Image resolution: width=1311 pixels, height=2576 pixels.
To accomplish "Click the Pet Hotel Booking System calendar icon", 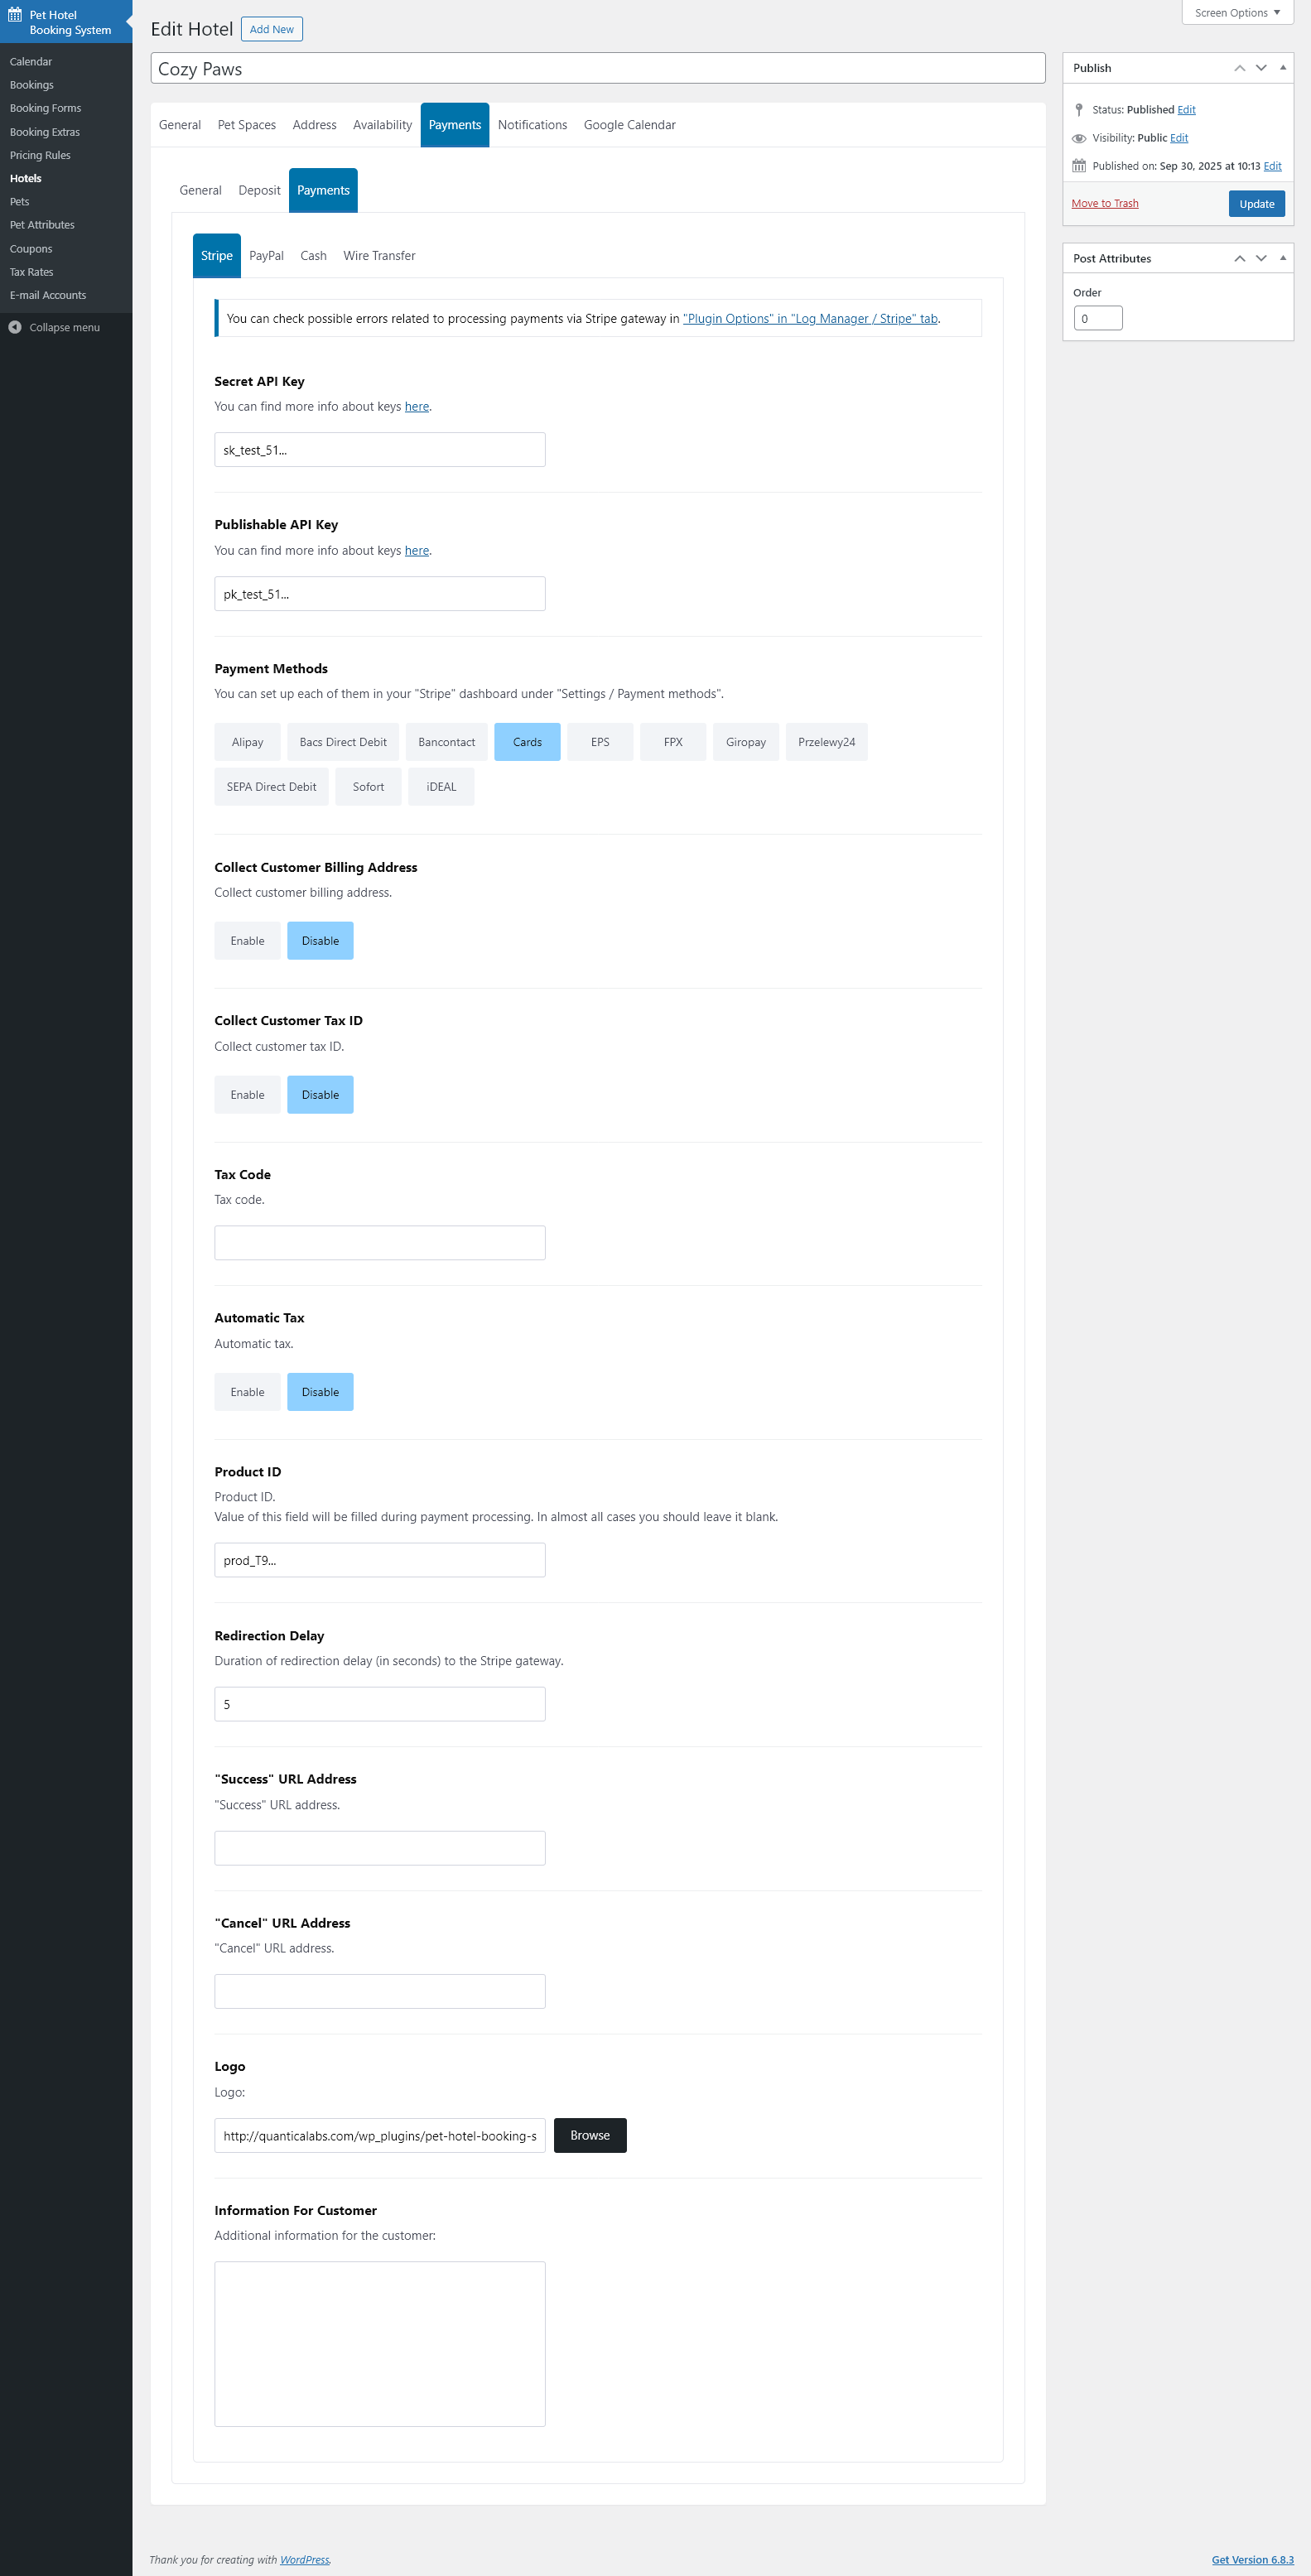I will point(15,15).
